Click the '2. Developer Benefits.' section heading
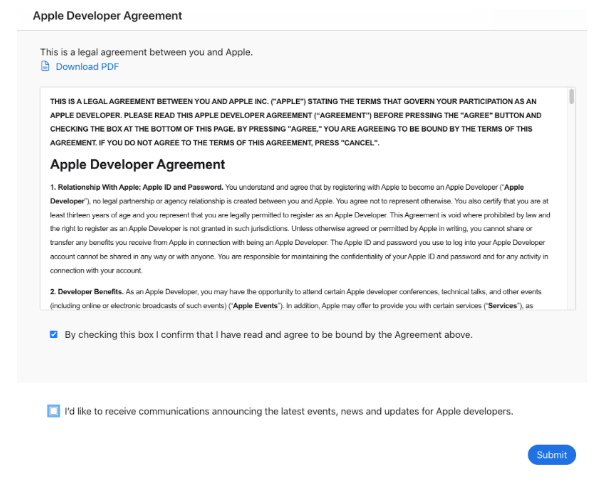This screenshot has width=613, height=483. coord(87,292)
